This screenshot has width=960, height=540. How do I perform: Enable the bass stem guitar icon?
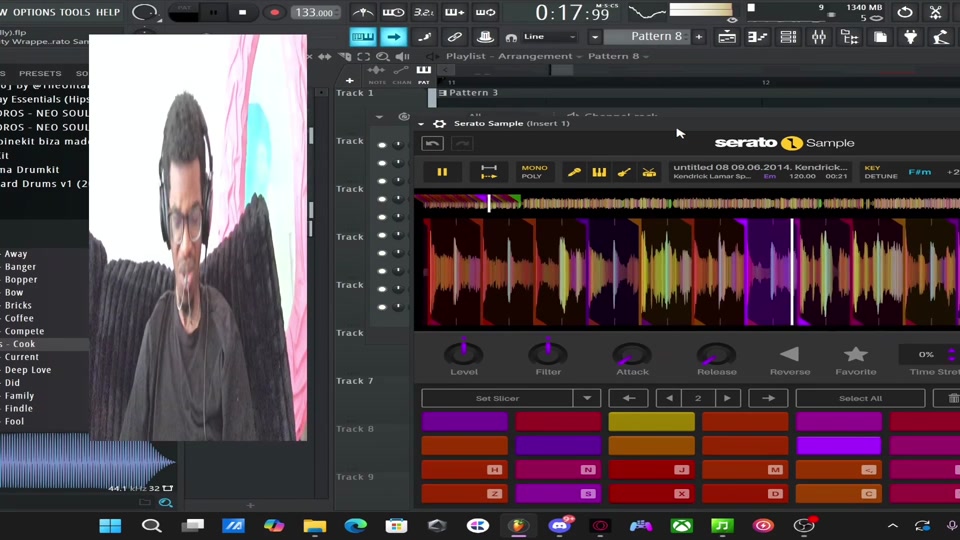(624, 172)
